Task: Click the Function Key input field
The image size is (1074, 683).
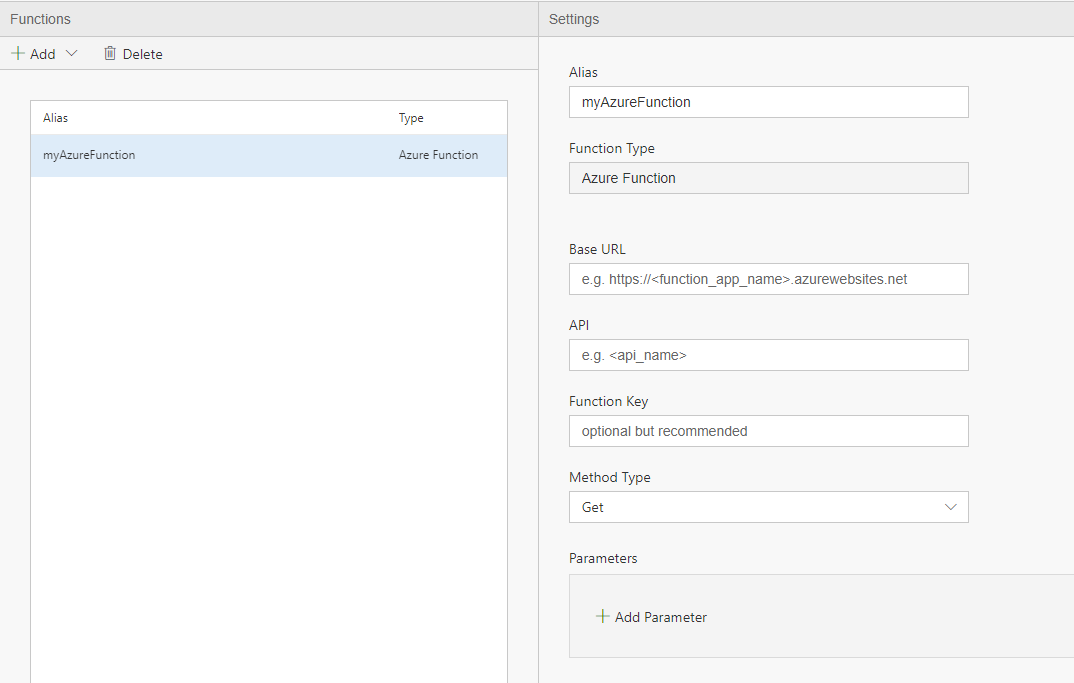Action: pos(768,431)
